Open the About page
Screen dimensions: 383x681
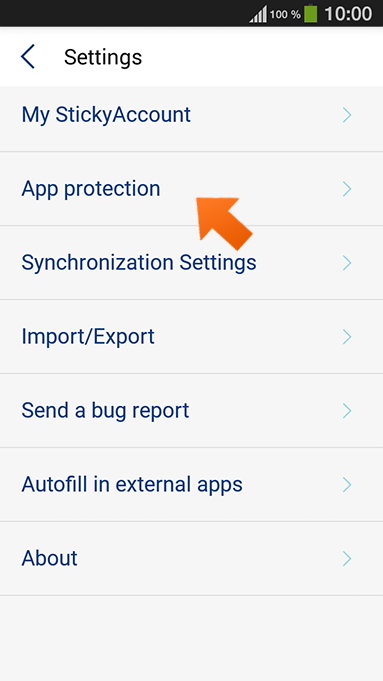pyautogui.click(x=192, y=558)
